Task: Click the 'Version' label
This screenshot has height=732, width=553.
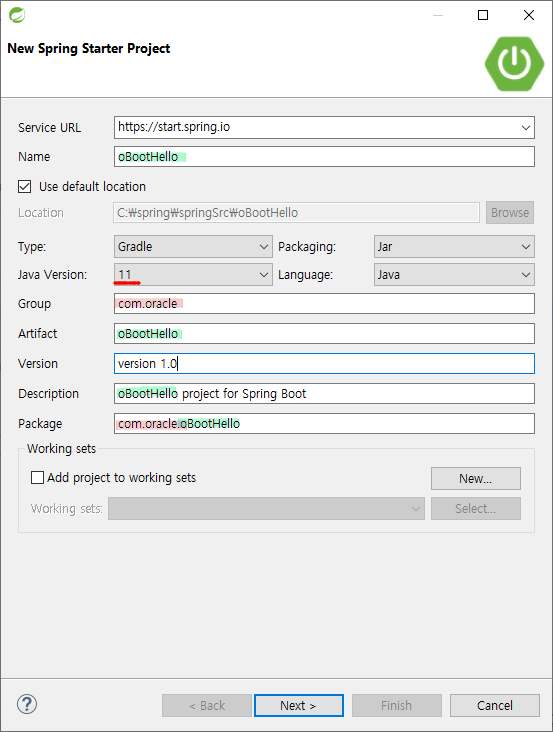Action: [38, 364]
